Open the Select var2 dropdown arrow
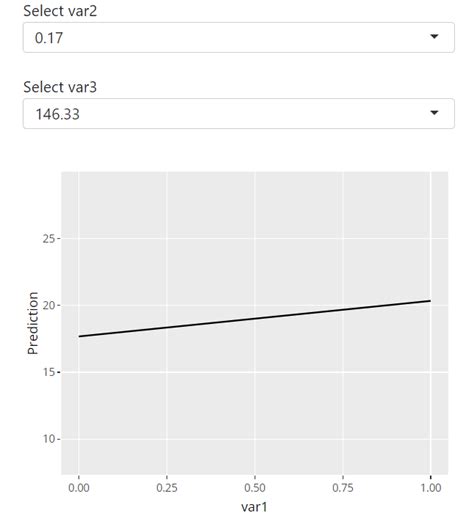Image resolution: width=474 pixels, height=521 pixels. click(434, 36)
